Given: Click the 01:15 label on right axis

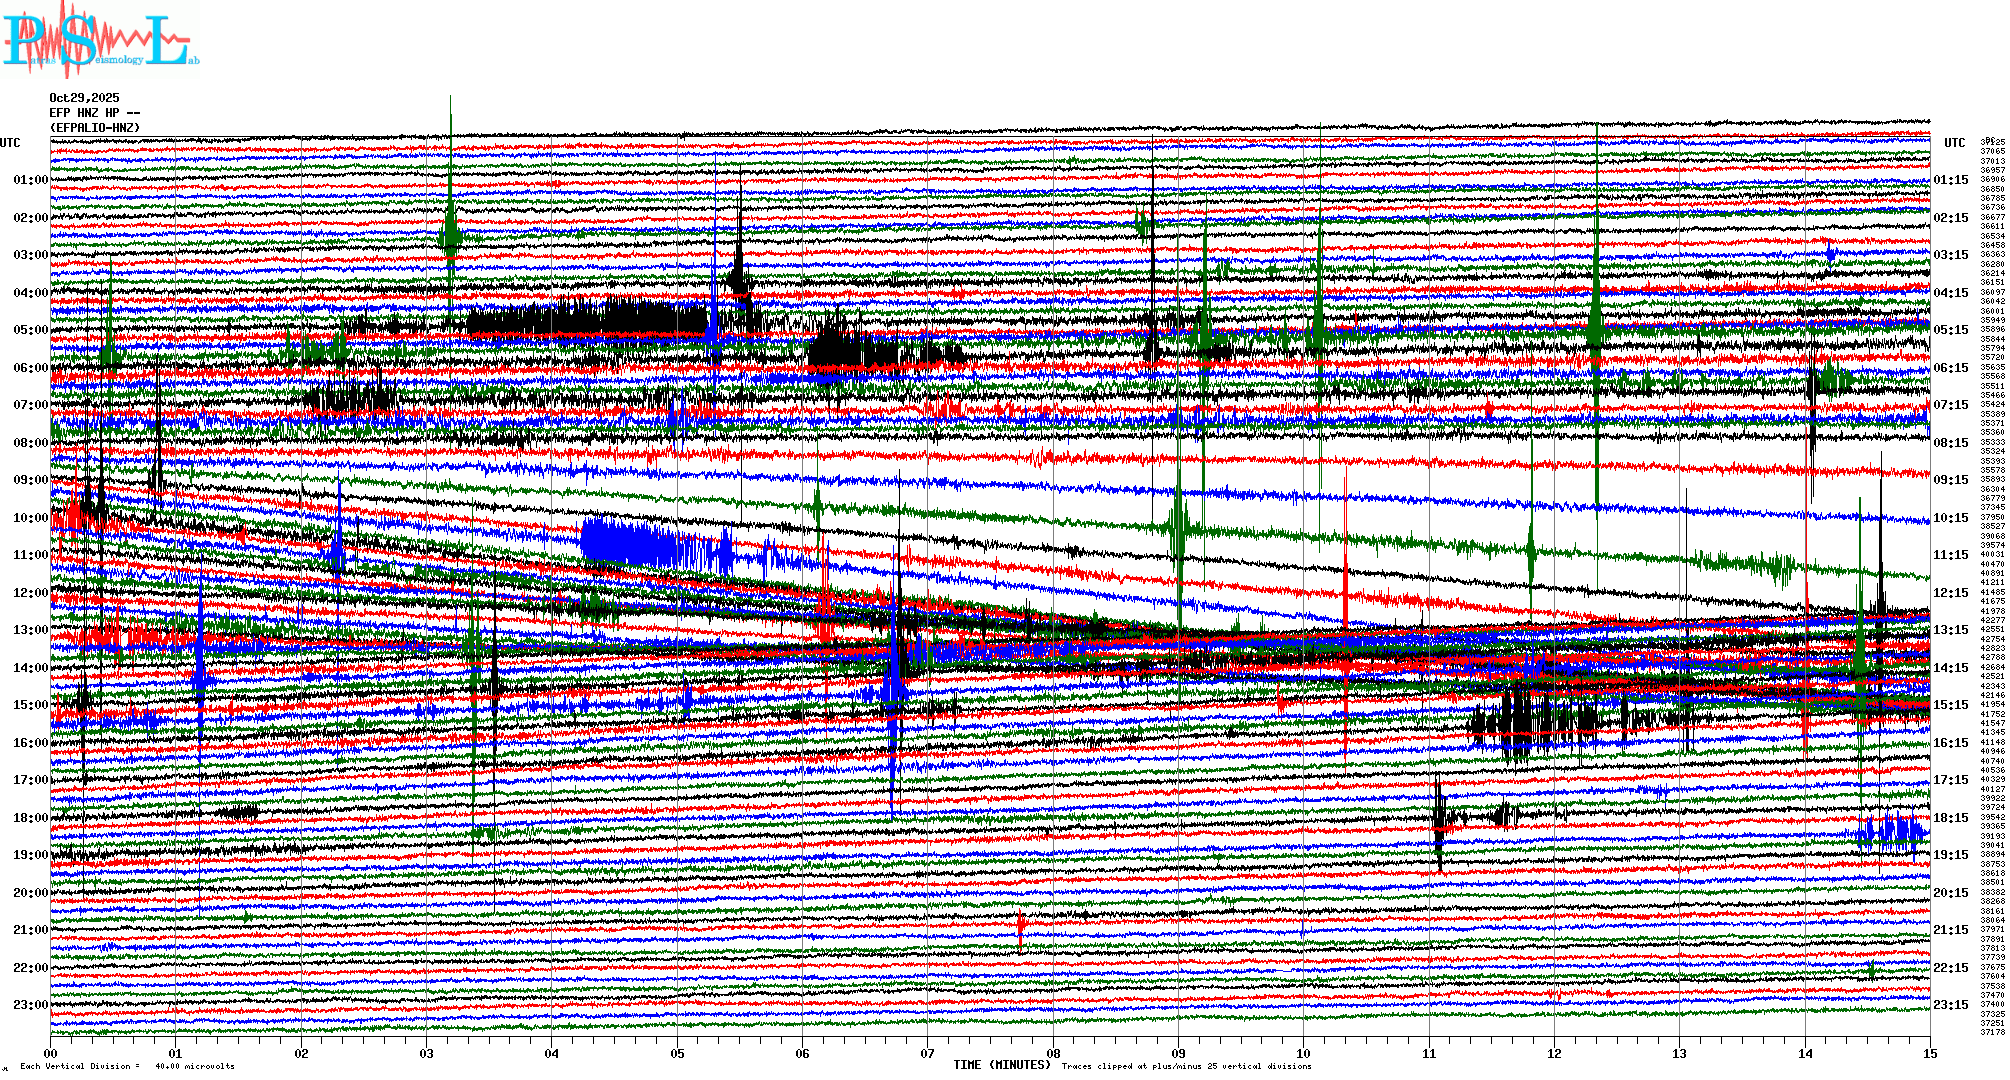Looking at the screenshot, I should 1950,181.
